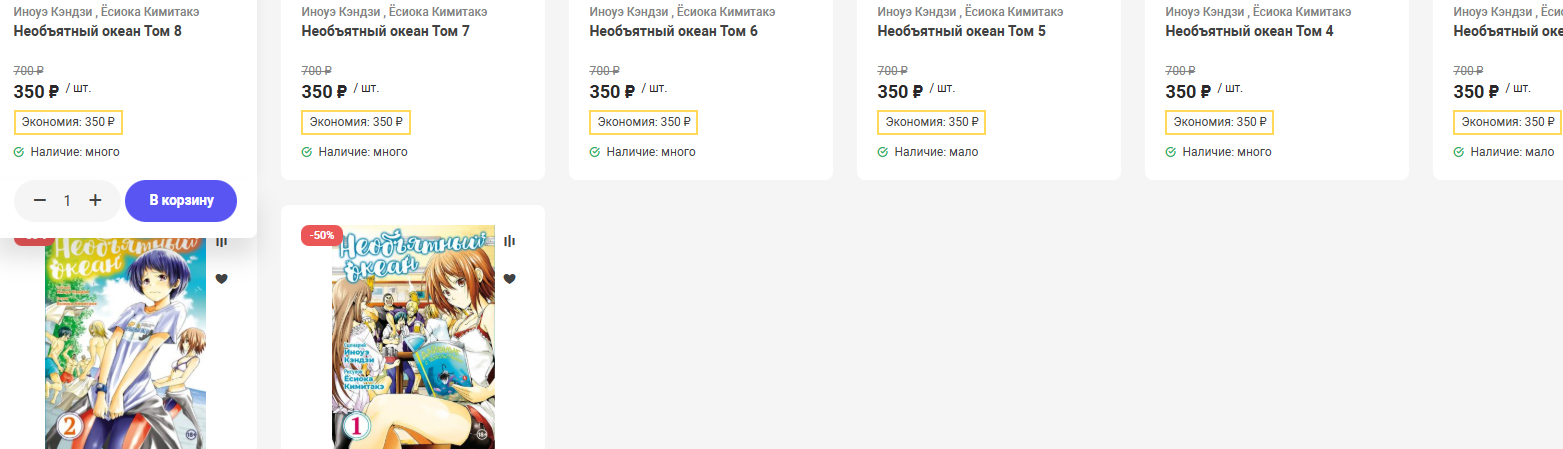Click the compare icon beside volume 2 cover
Image resolution: width=1563 pixels, height=449 pixels.
coord(221,242)
